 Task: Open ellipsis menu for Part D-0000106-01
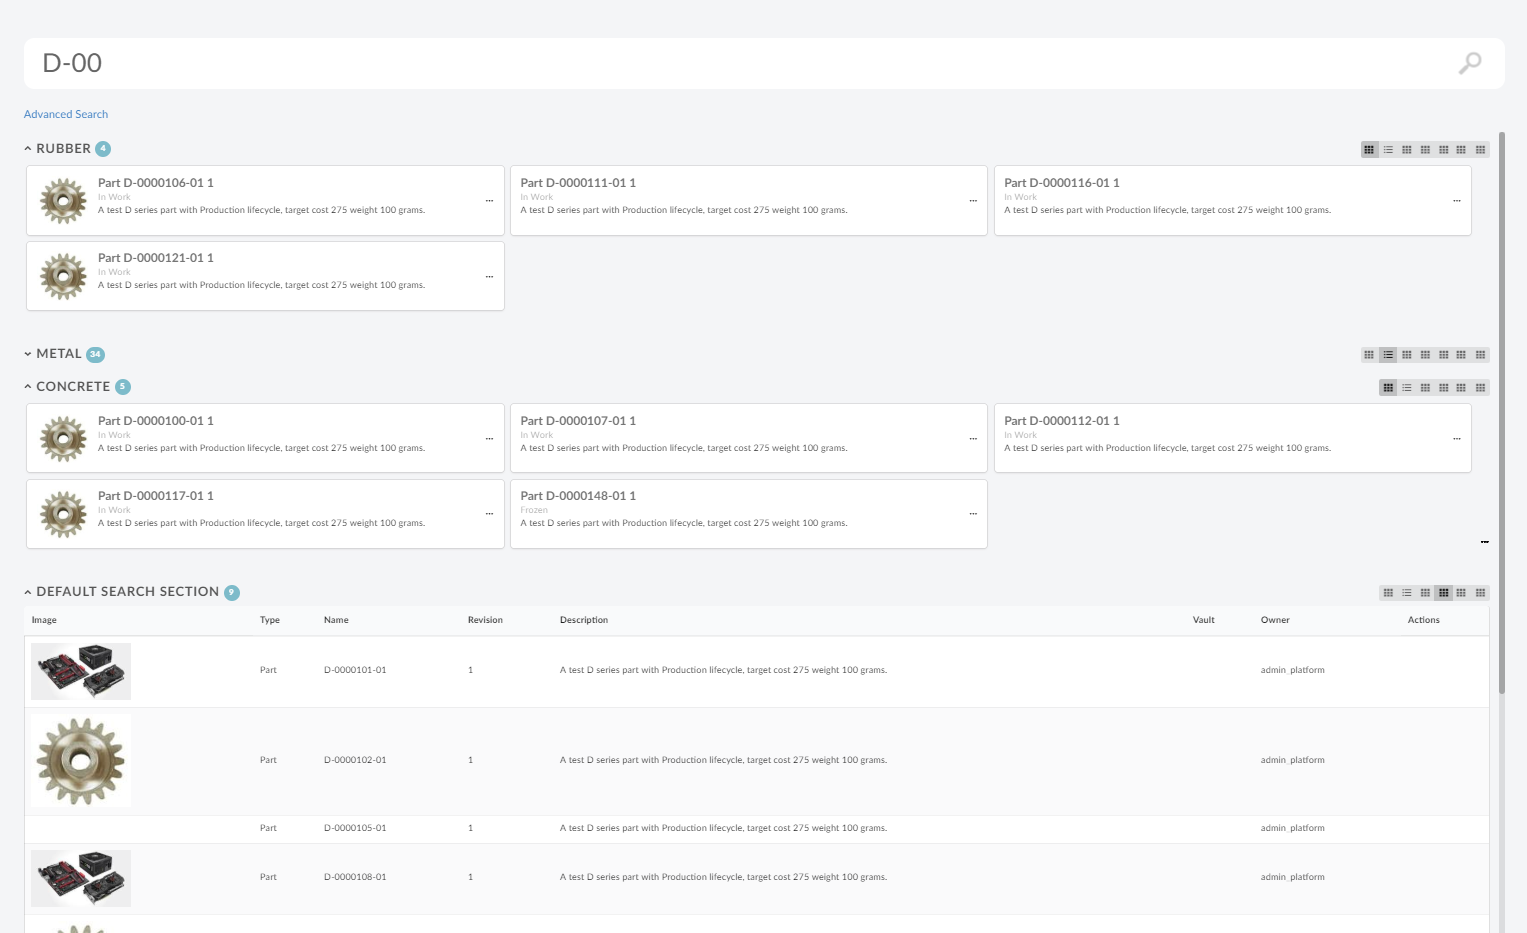pos(489,201)
